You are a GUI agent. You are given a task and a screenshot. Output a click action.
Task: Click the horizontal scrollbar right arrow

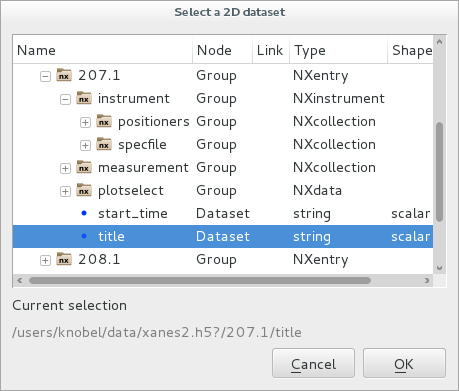pos(427,280)
